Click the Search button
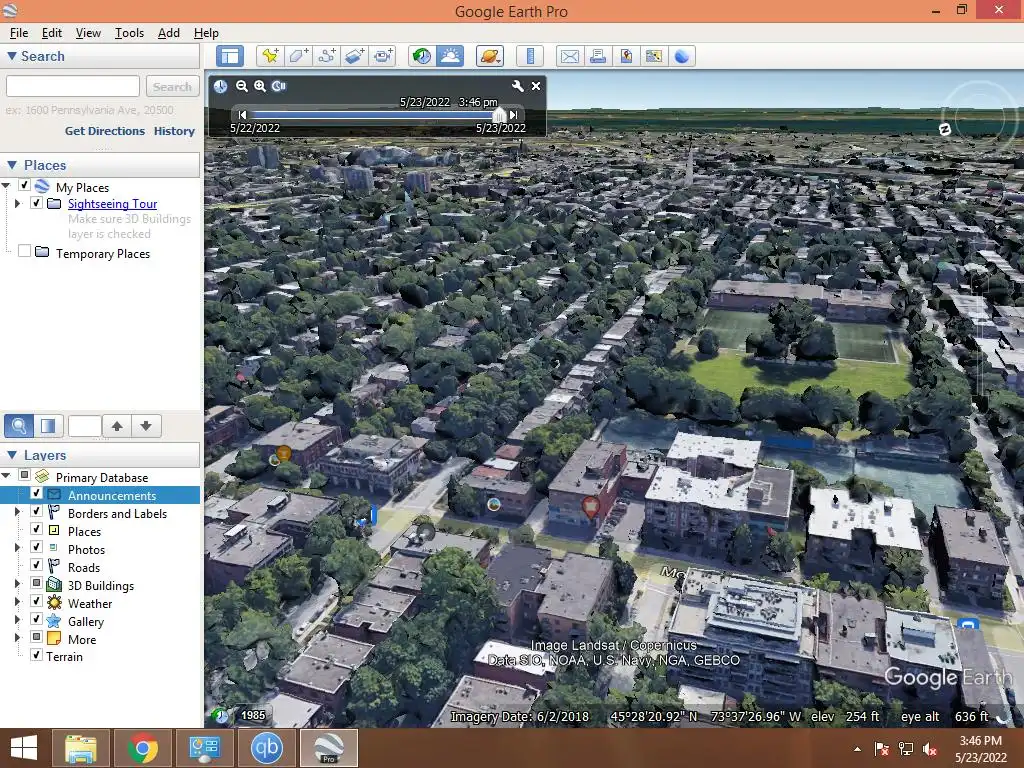Viewport: 1024px width, 768px height. pyautogui.click(x=172, y=86)
